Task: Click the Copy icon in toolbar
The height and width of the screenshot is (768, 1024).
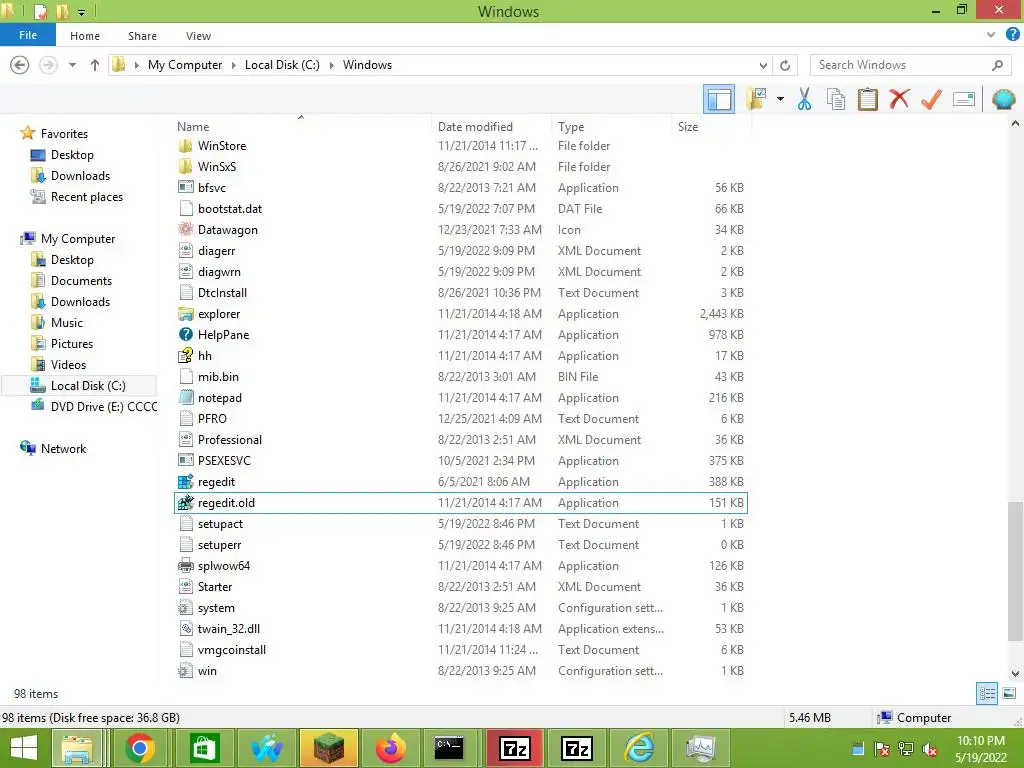Action: pos(836,99)
